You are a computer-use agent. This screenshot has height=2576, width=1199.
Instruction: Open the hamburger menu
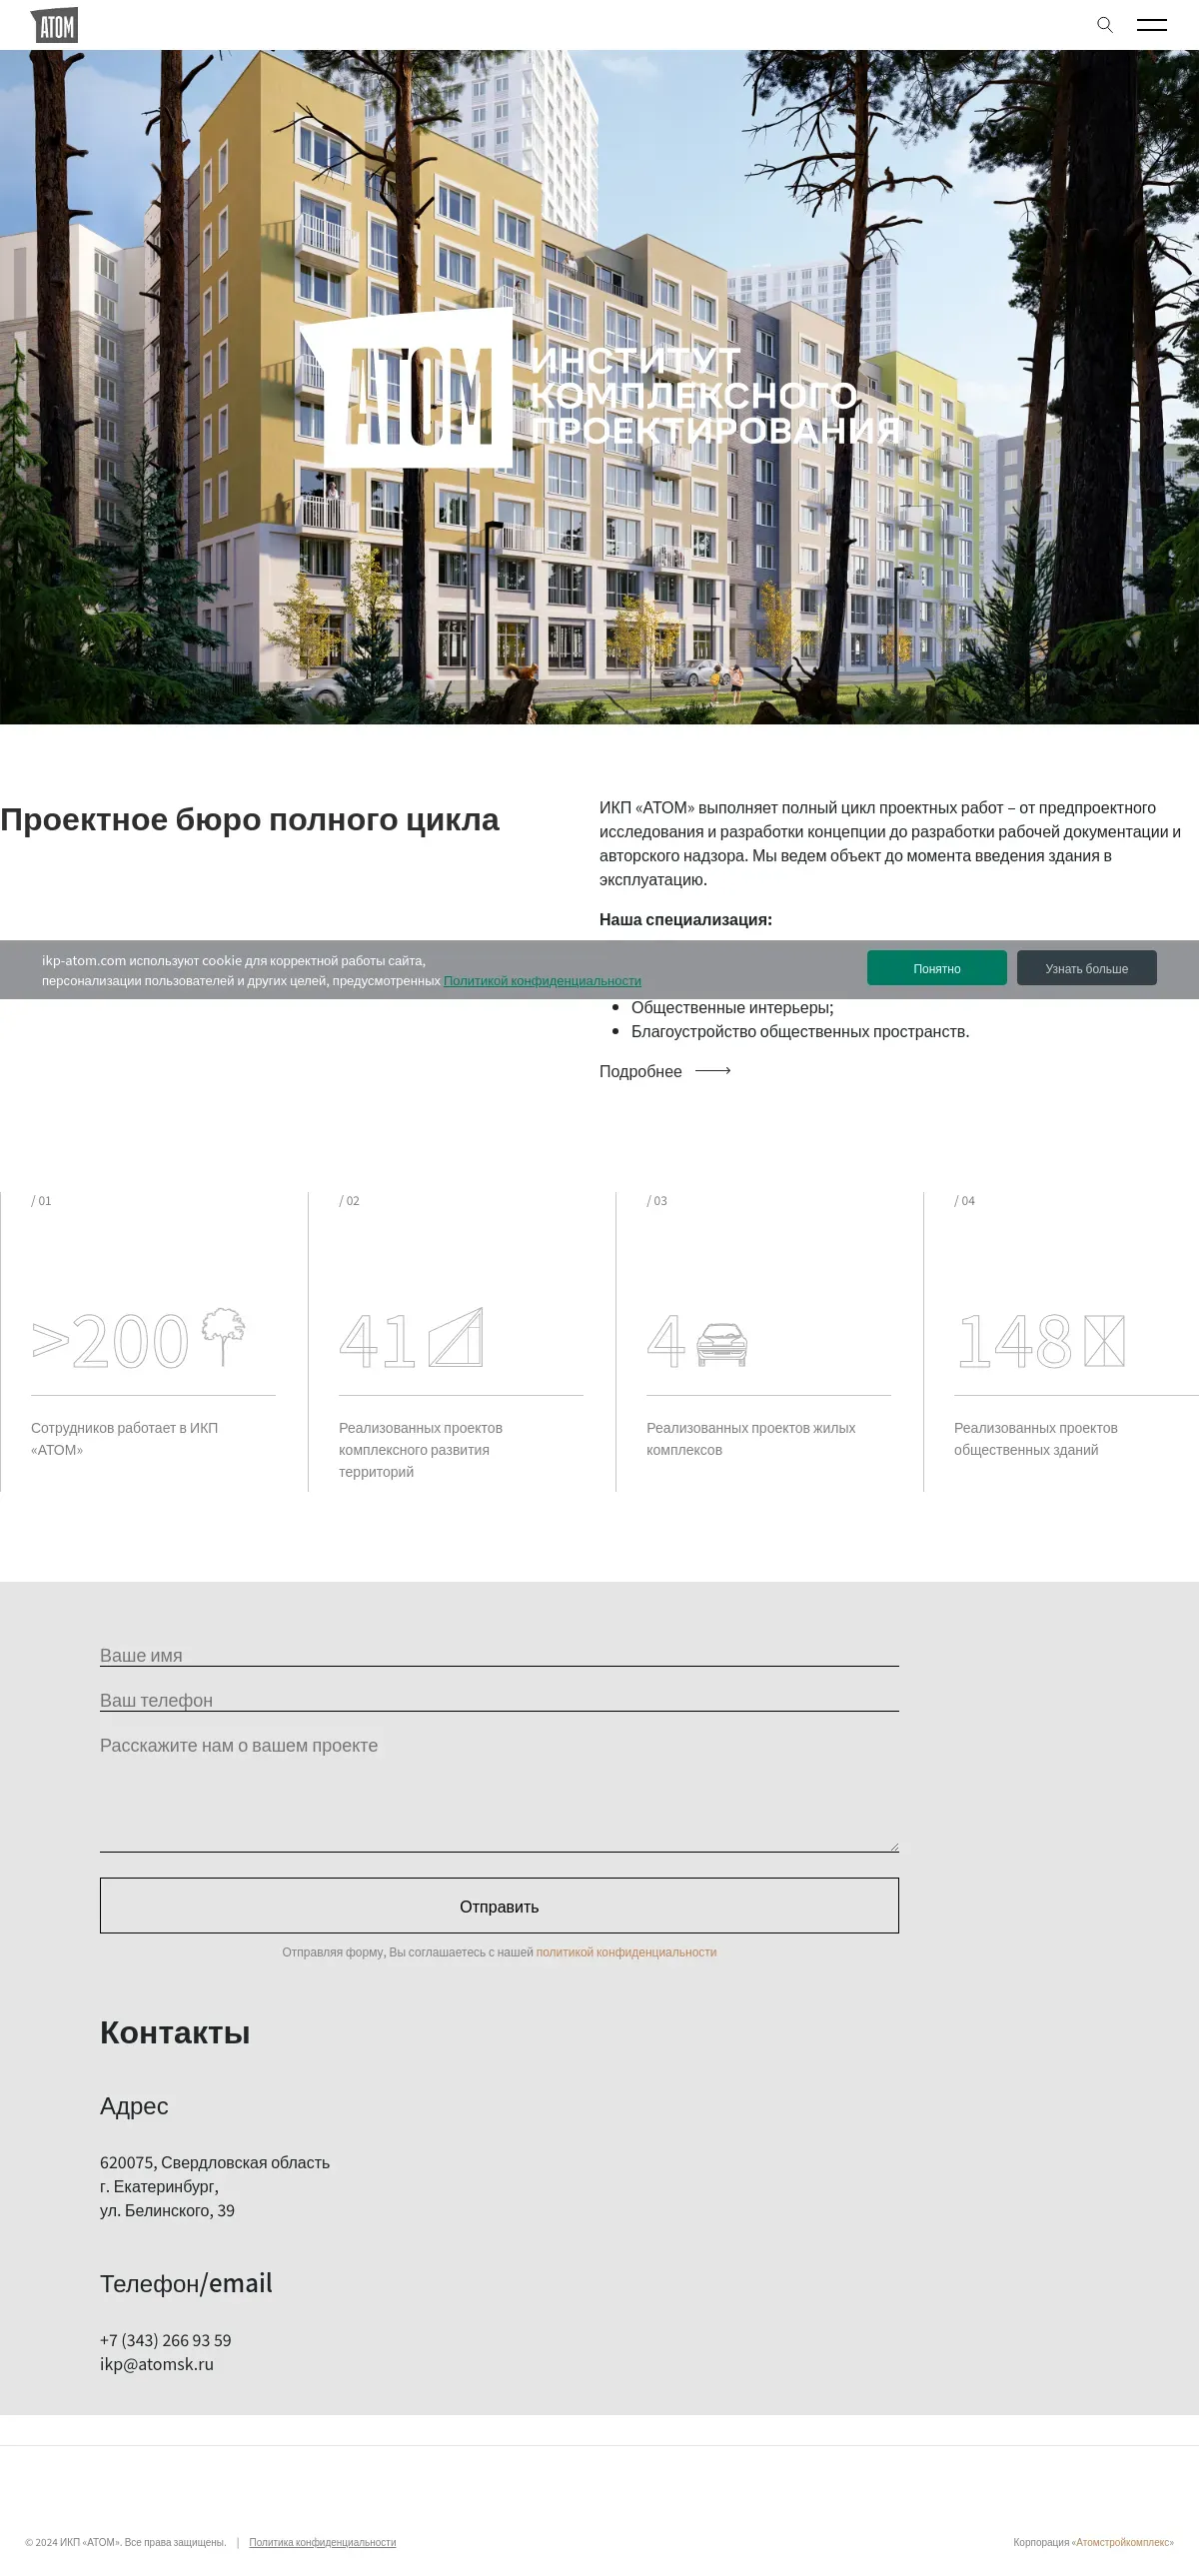[x=1152, y=25]
